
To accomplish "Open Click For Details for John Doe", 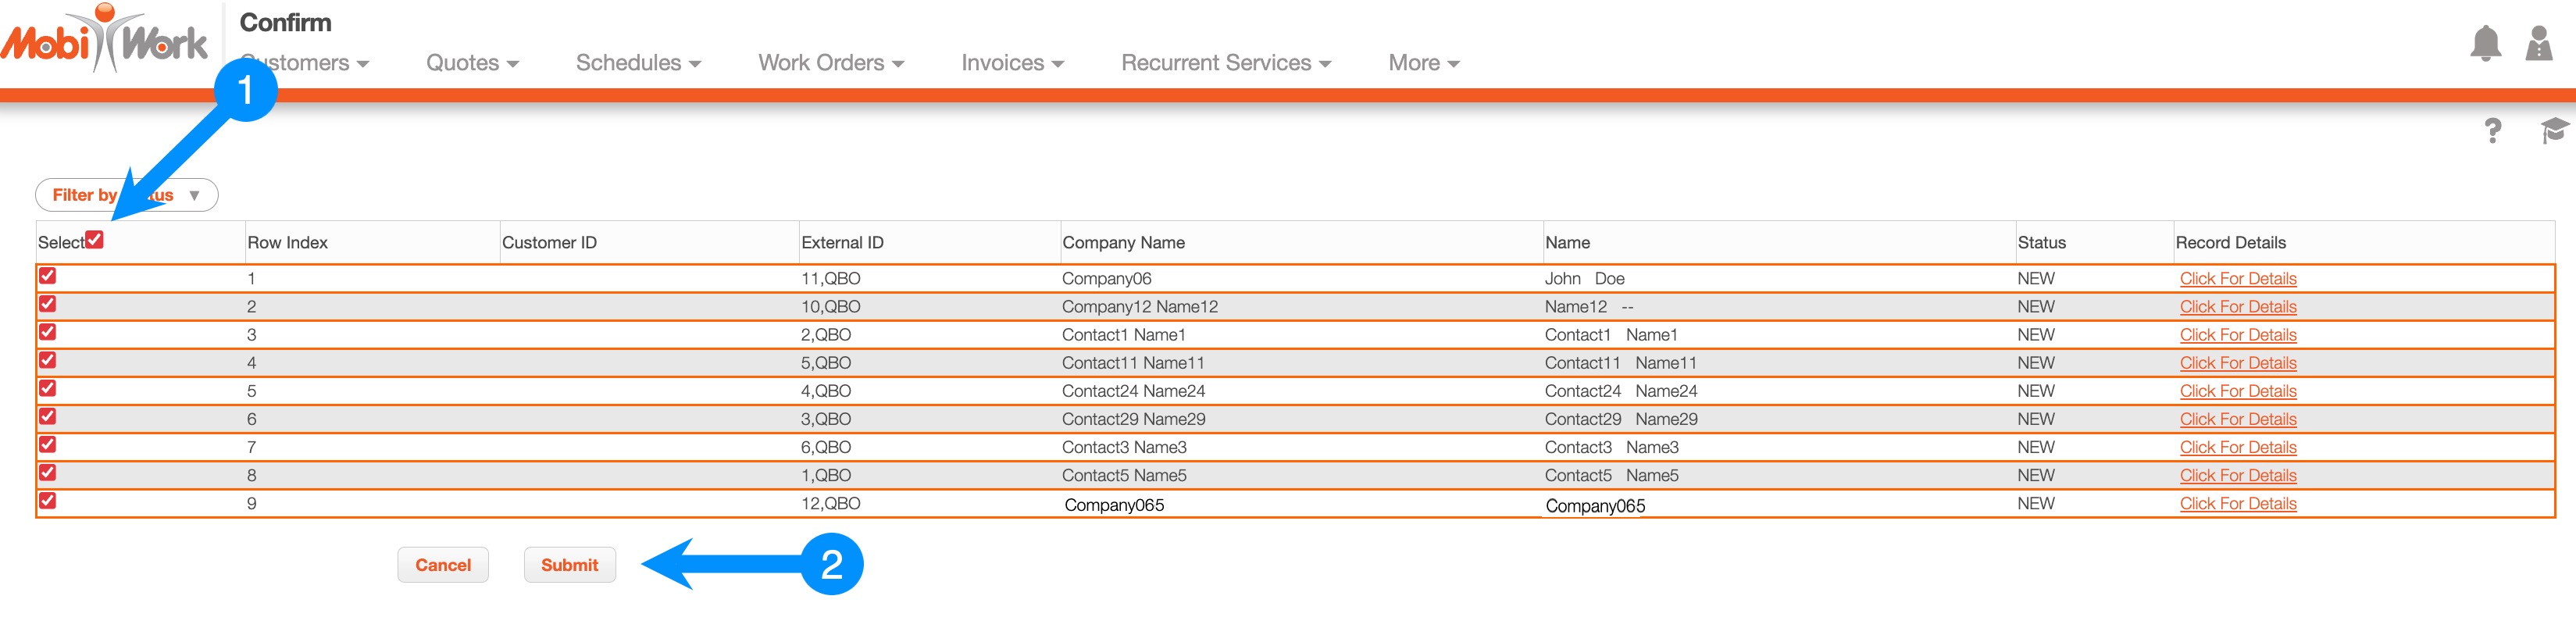I will click(2237, 279).
